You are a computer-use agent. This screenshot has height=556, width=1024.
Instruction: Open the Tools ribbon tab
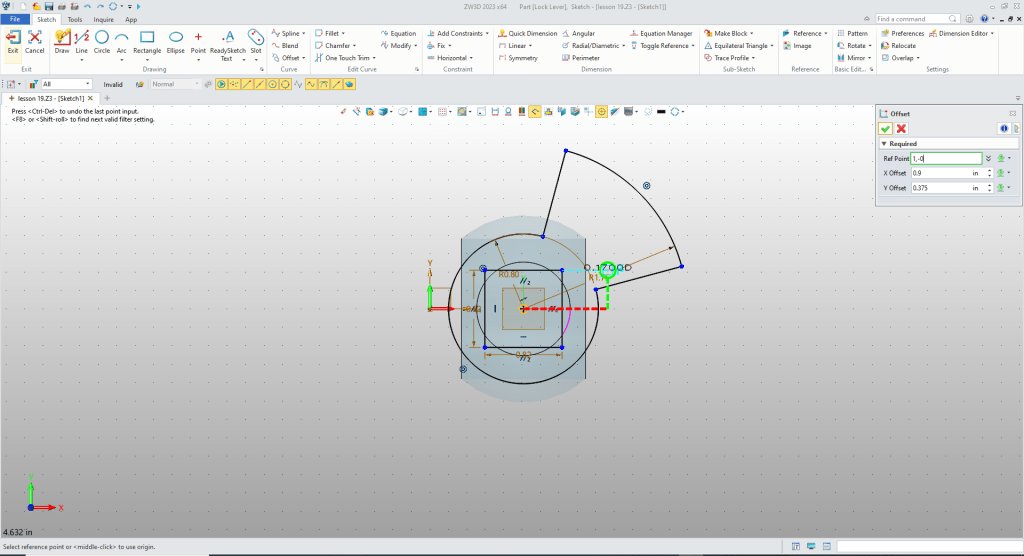(x=75, y=19)
